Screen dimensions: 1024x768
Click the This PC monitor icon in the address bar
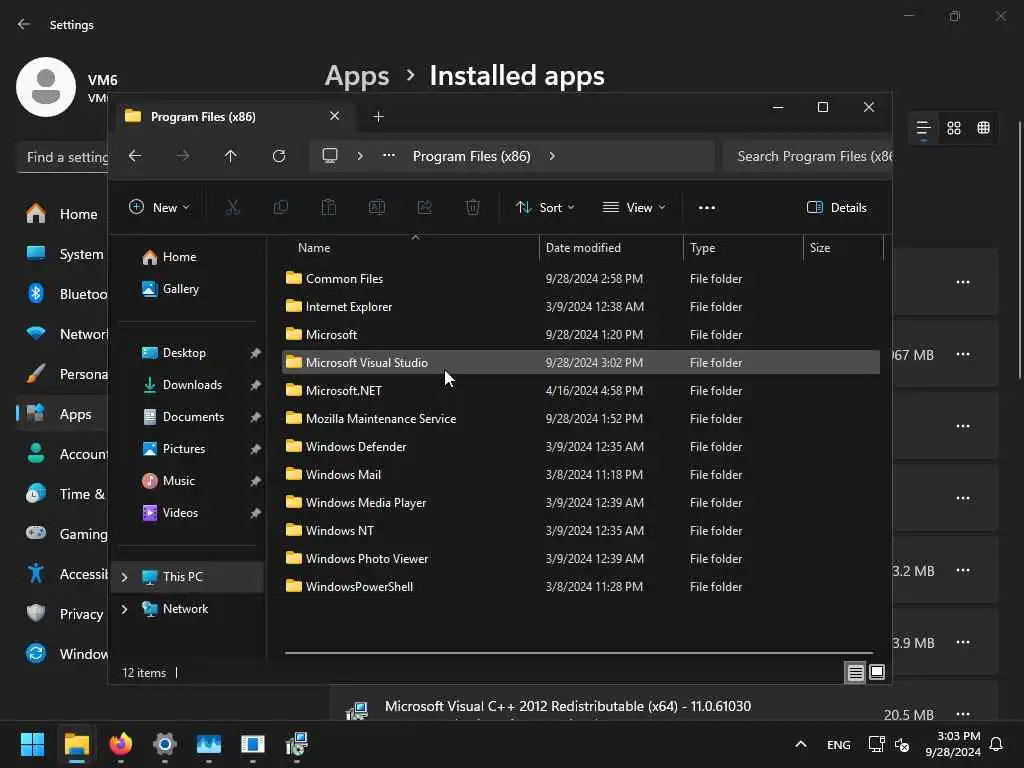coord(330,156)
